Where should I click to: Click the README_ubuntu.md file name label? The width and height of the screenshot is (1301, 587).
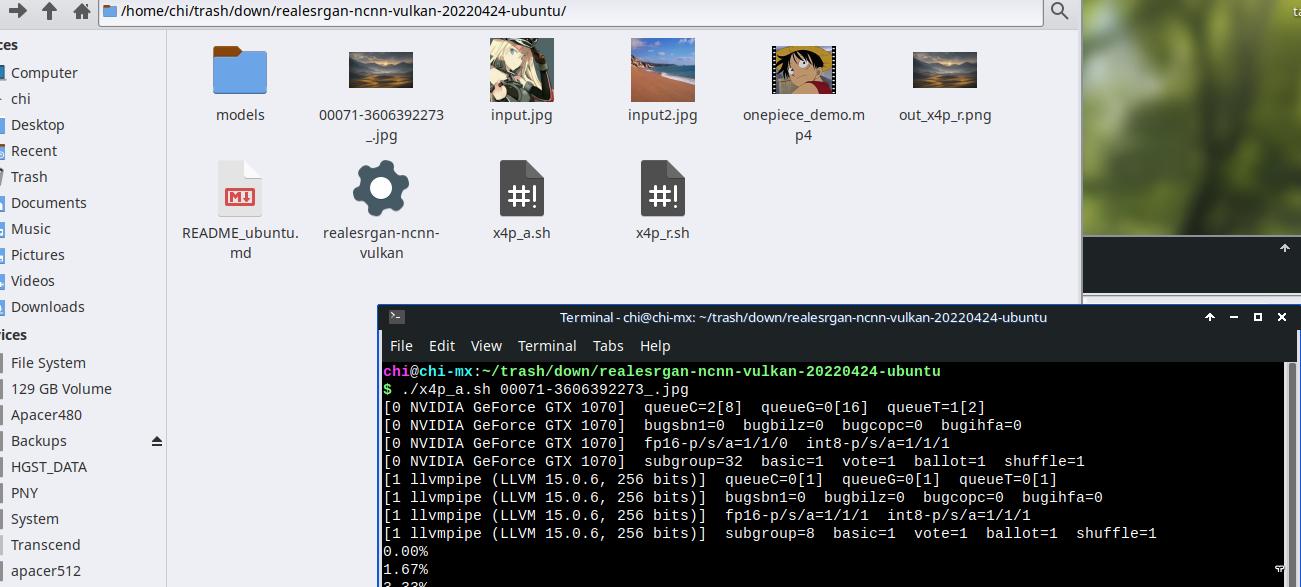coord(240,243)
